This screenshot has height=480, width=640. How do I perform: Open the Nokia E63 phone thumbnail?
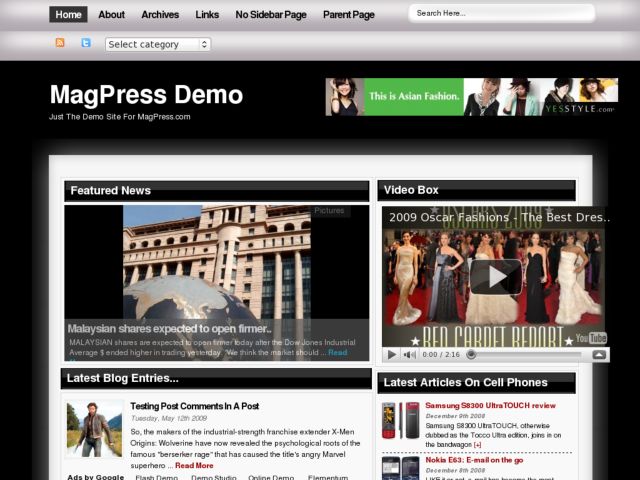400,468
